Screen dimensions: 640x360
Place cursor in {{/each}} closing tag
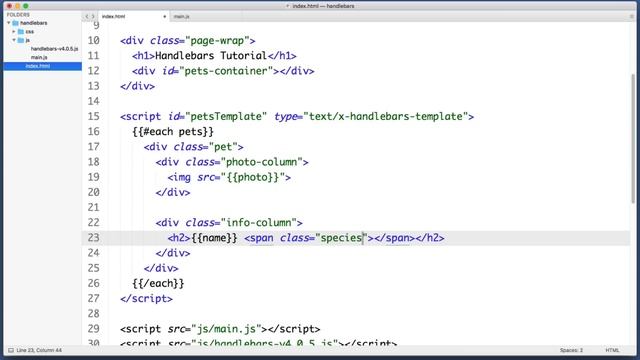[x=158, y=283]
